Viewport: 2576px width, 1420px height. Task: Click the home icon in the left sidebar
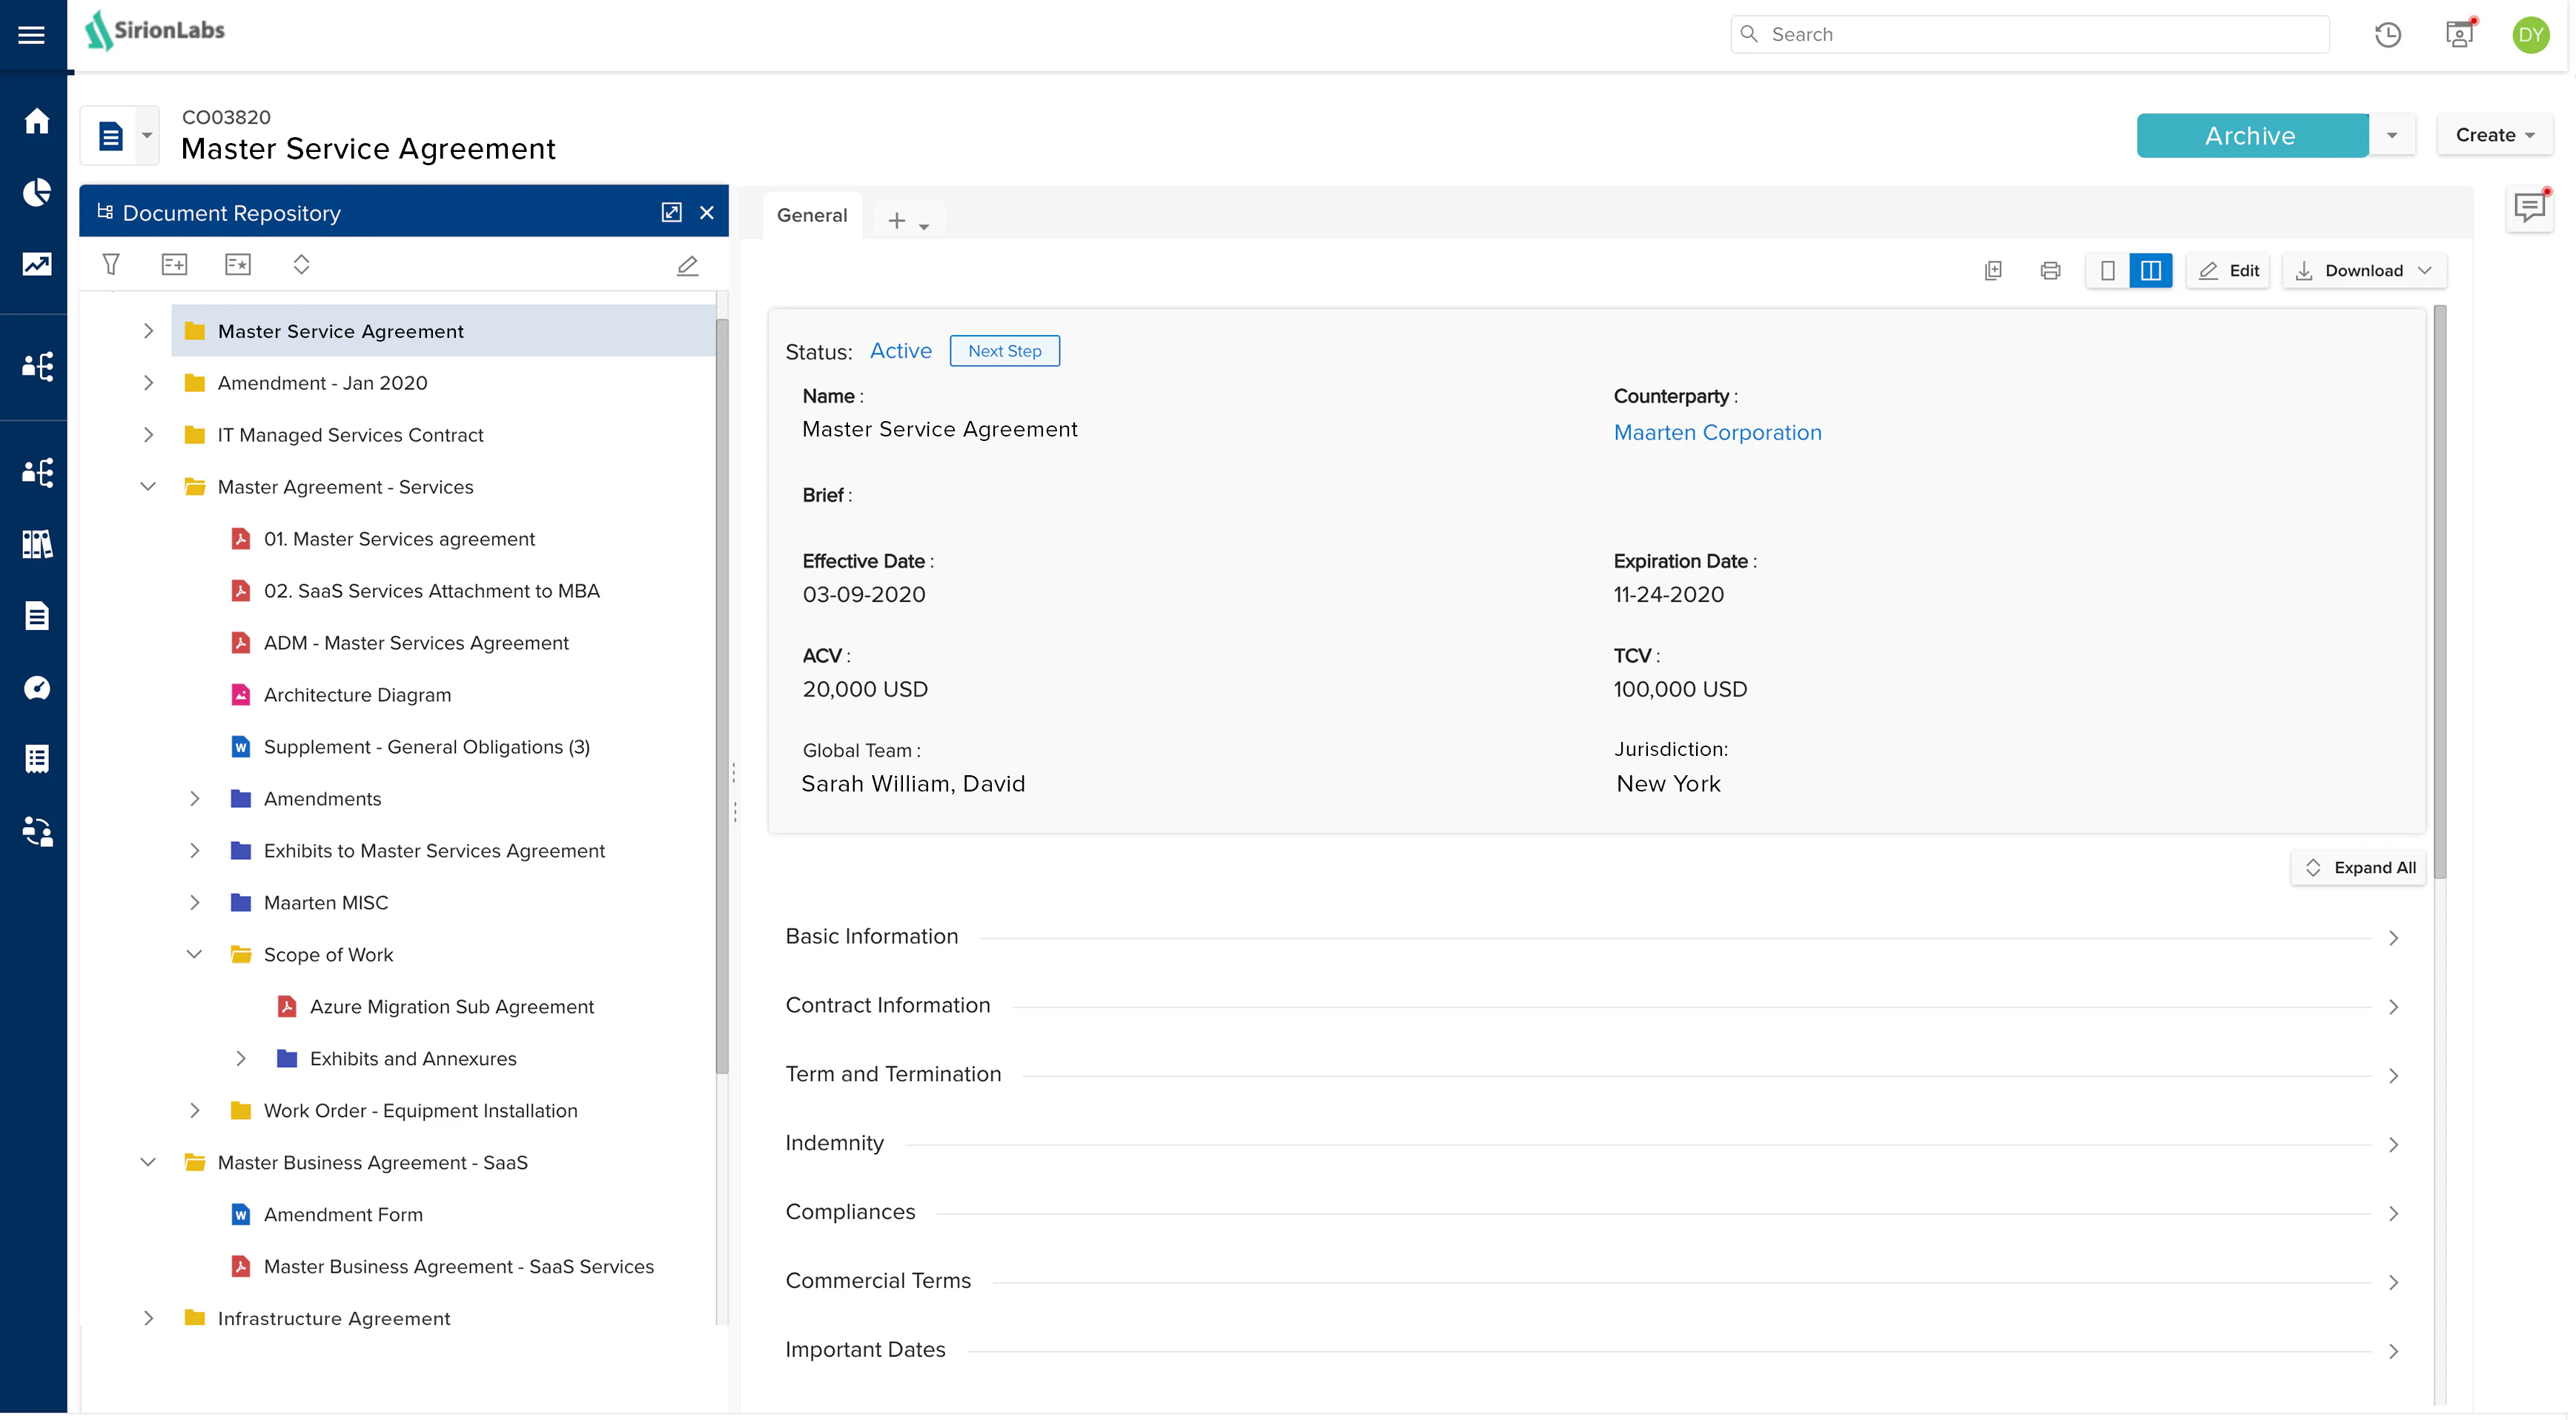(35, 120)
